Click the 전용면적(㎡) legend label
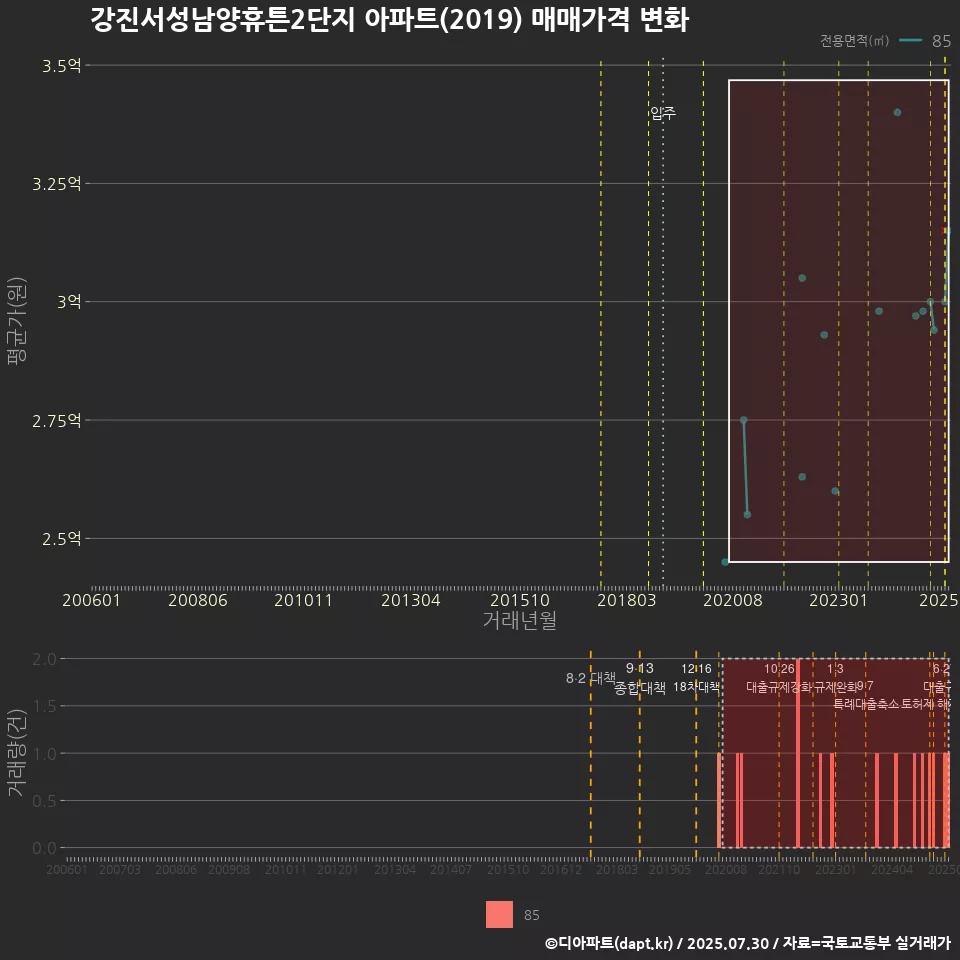 tap(854, 40)
